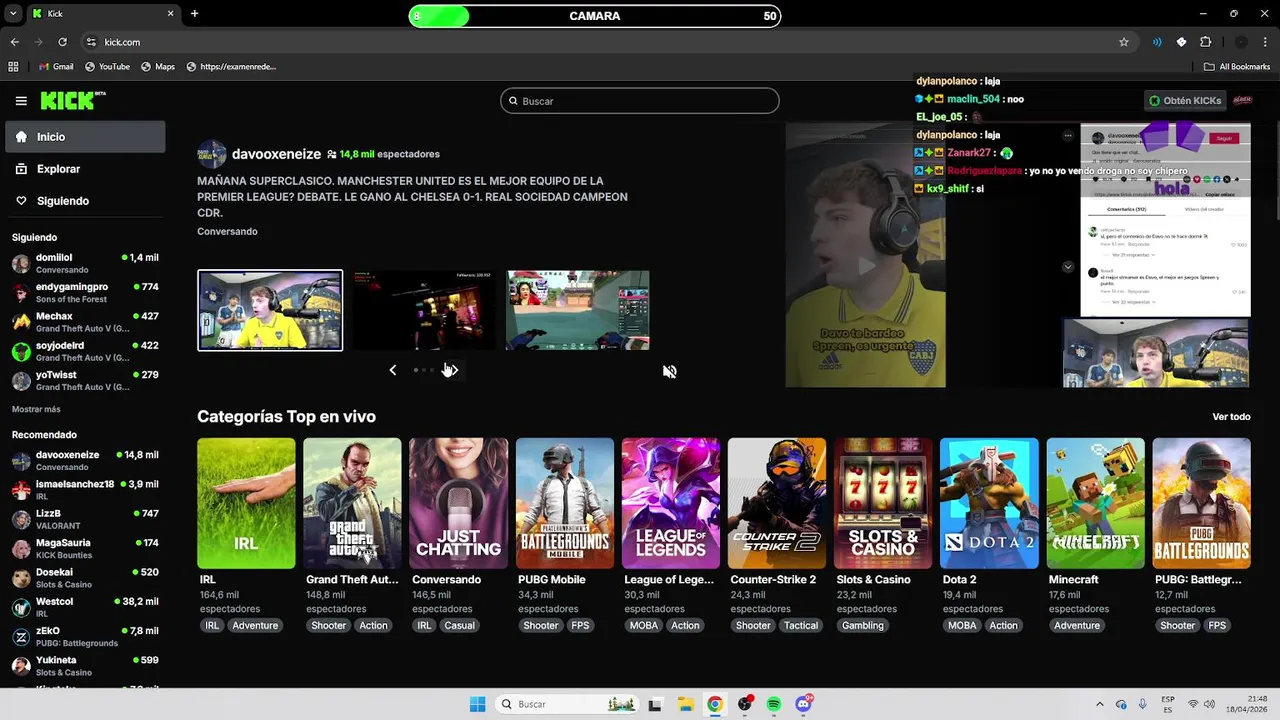Open Spotify from the taskbar
Viewport: 1280px width, 720px height.
(x=774, y=704)
